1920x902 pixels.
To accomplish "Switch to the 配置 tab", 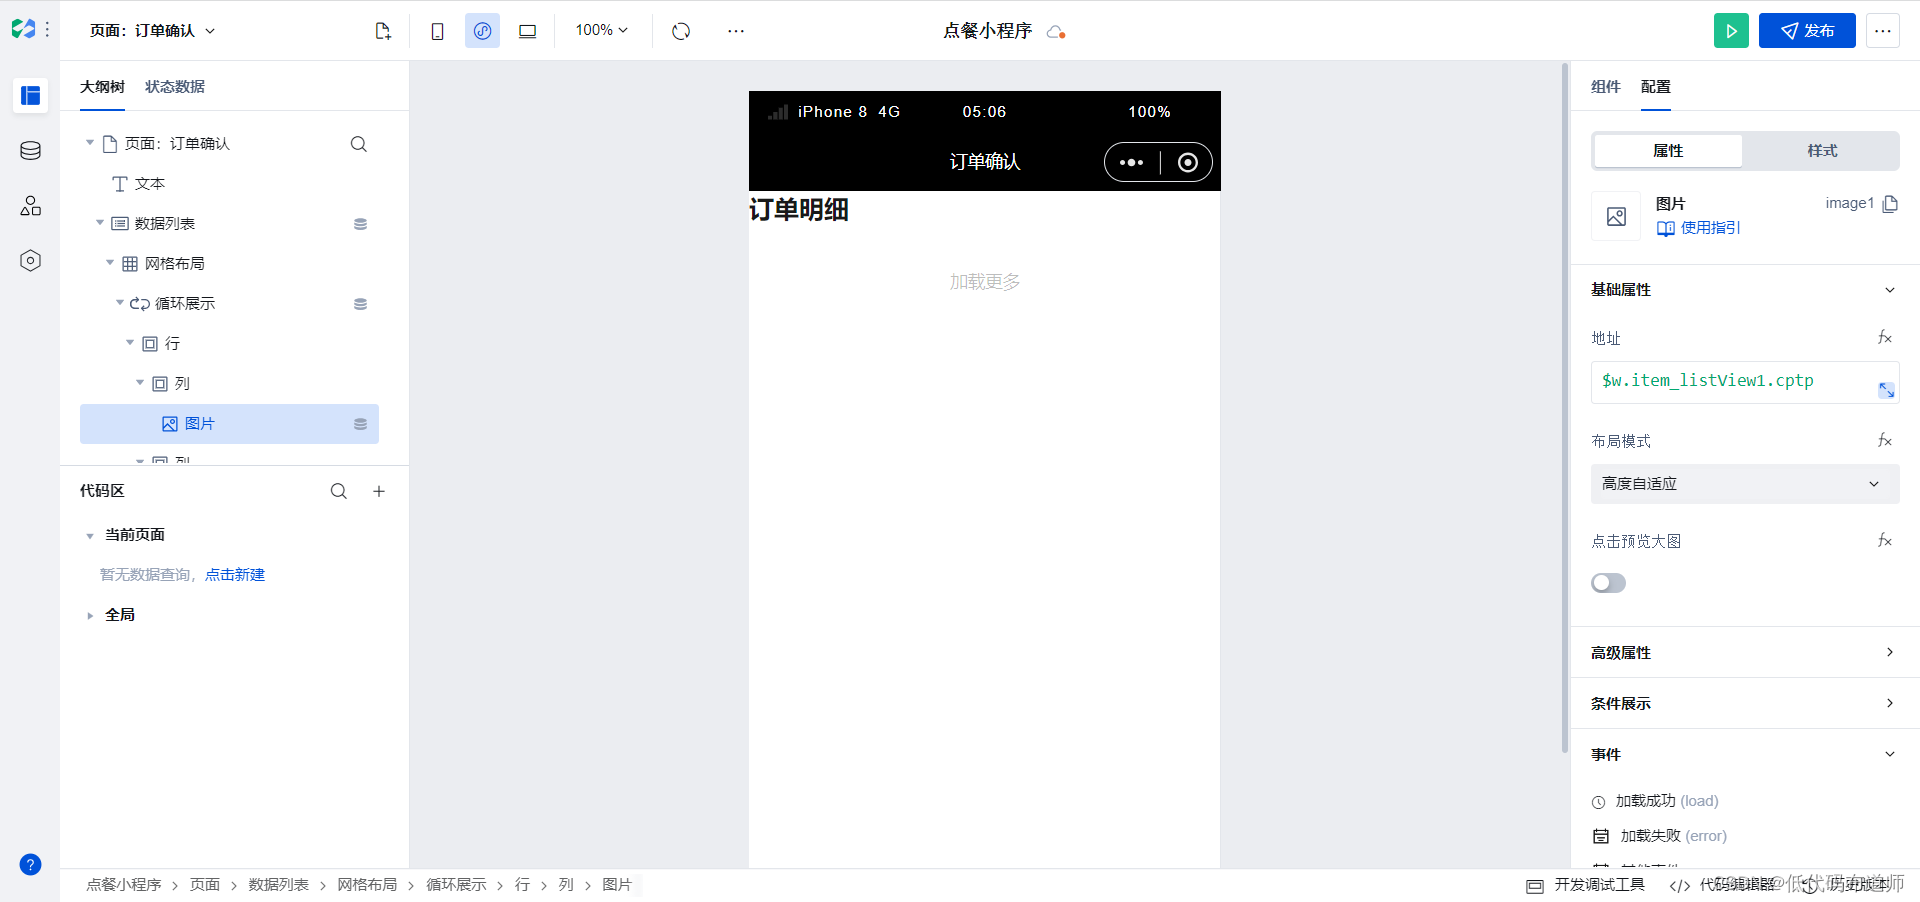I will (1656, 87).
